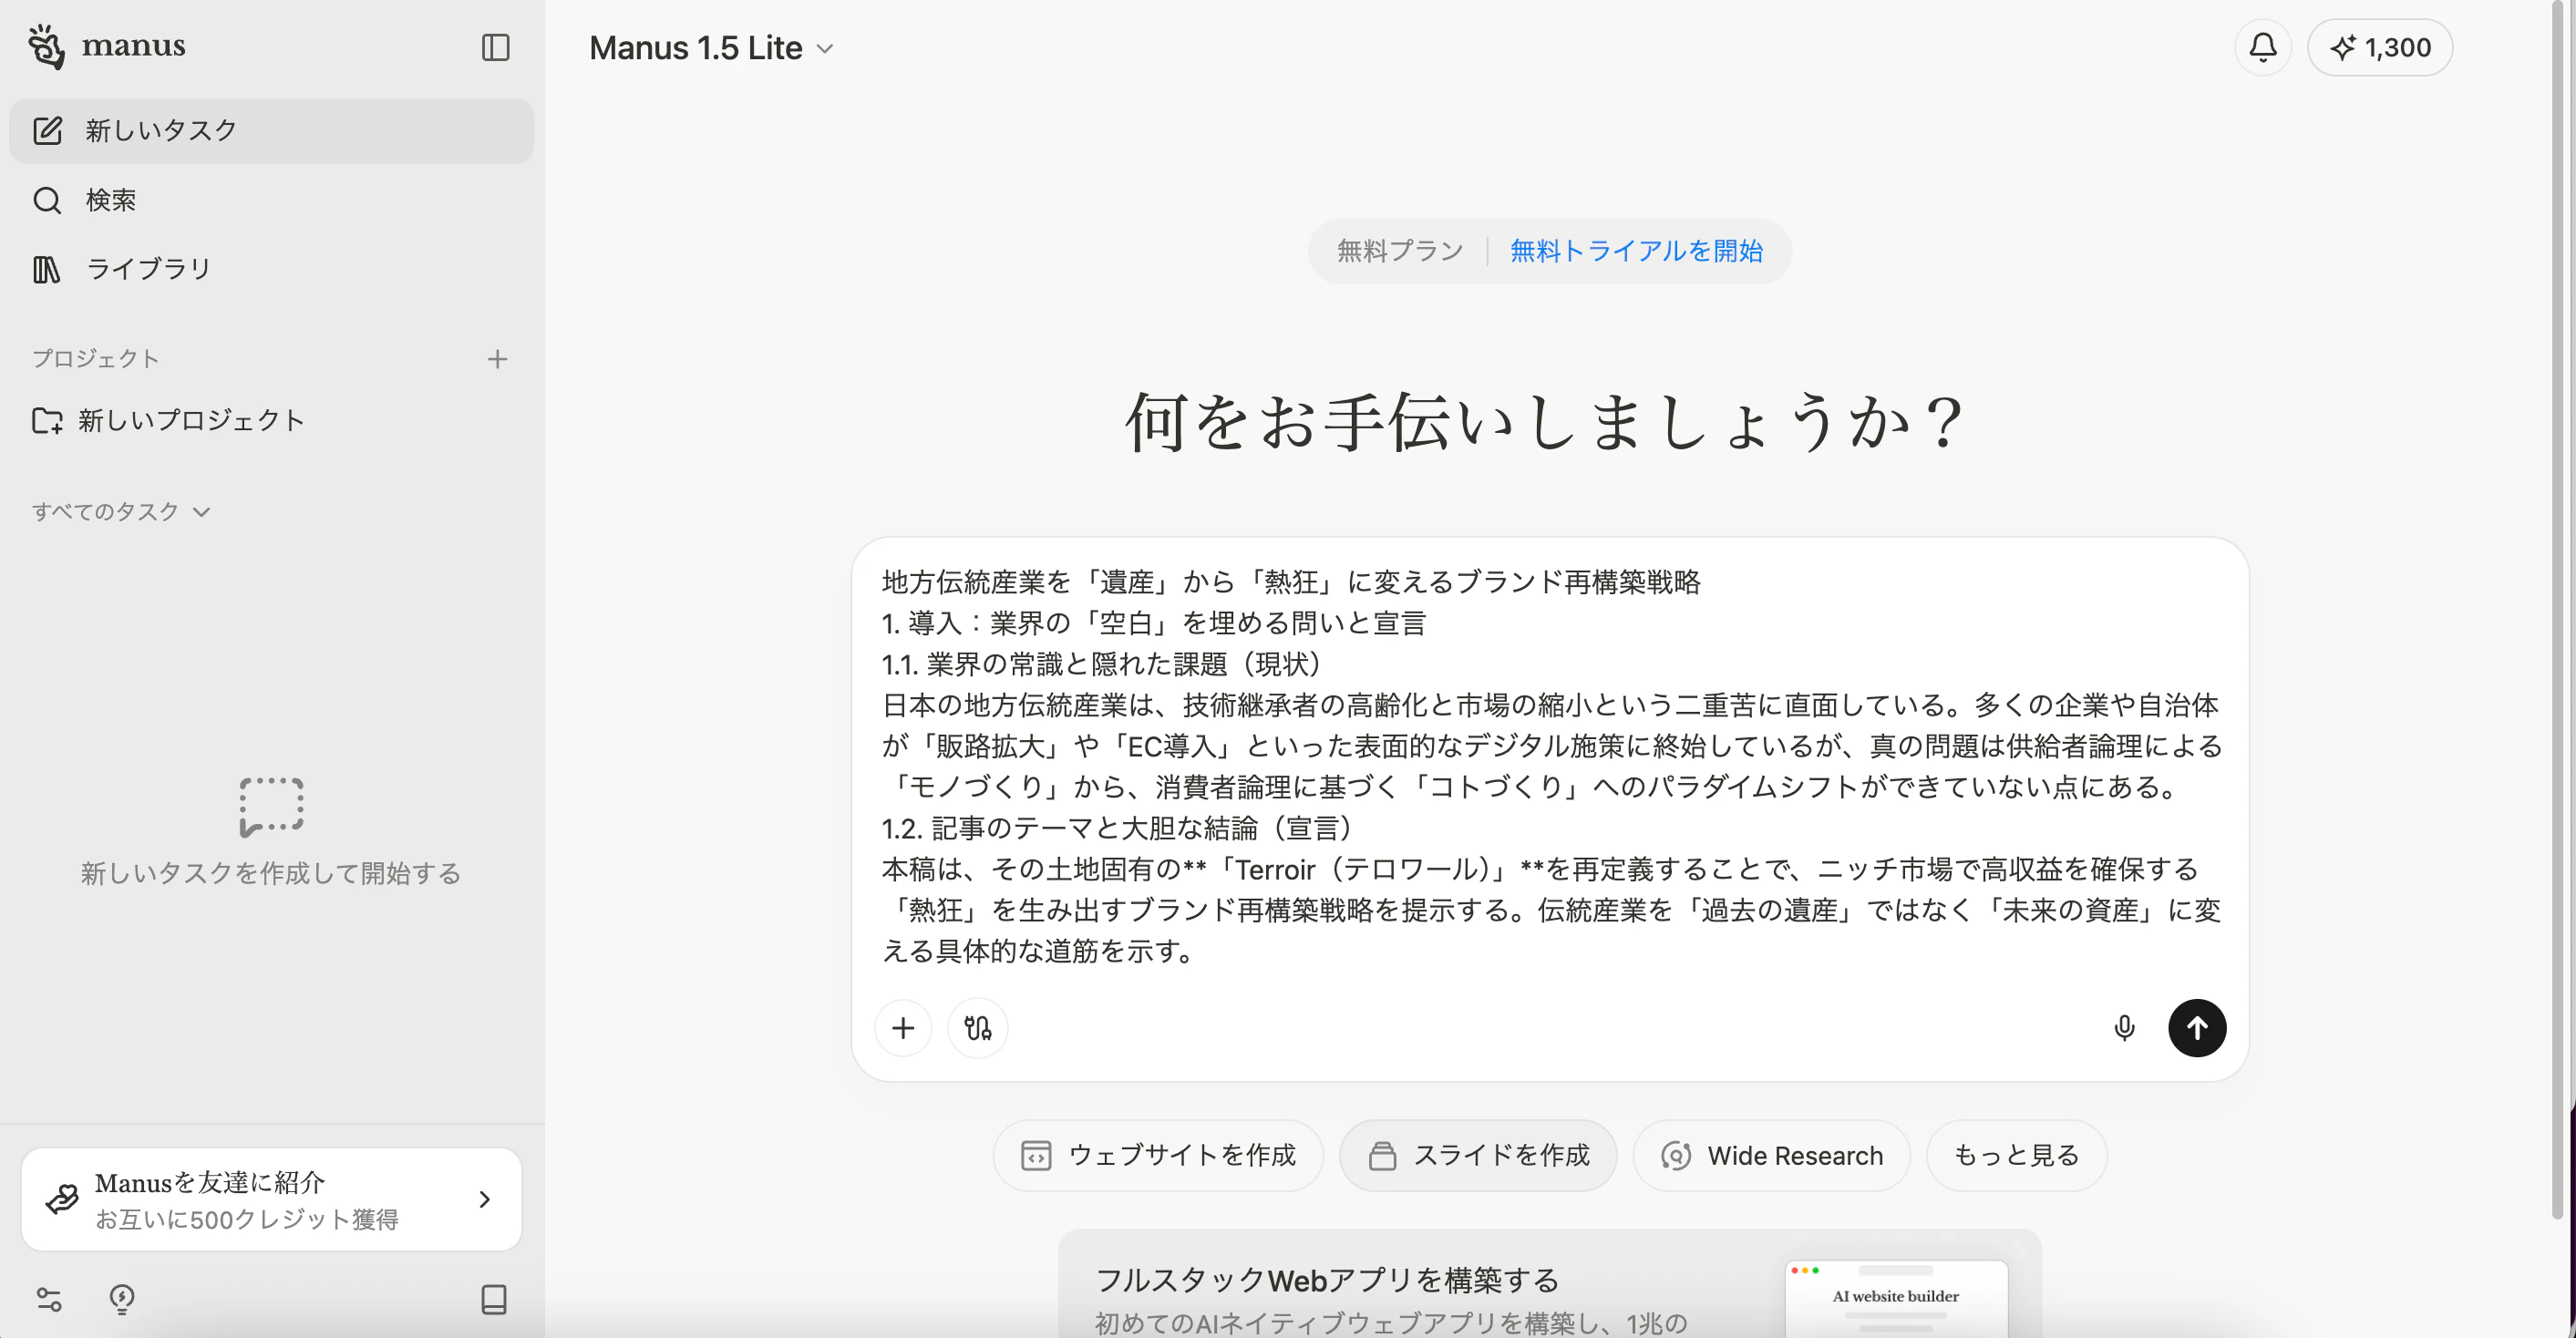Click into the prompt text area
Screen dimensions: 2576x1338
pos(1550,766)
